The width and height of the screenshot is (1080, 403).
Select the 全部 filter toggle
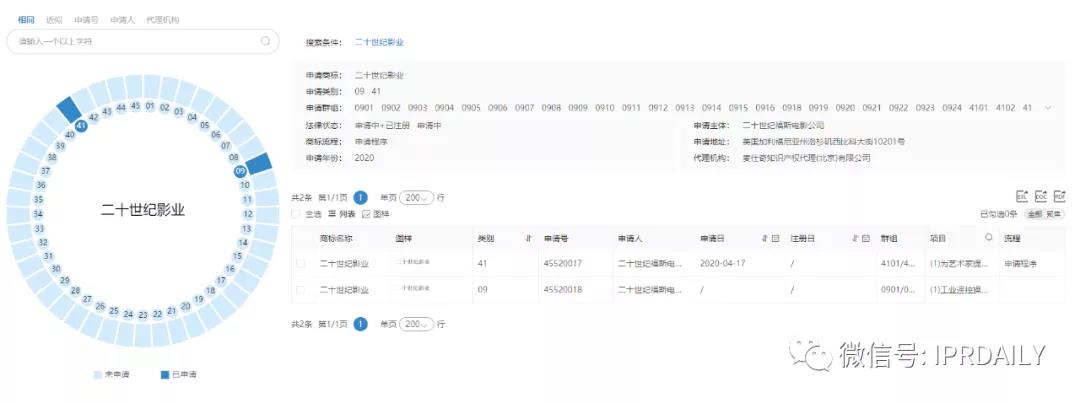pos(1035,214)
